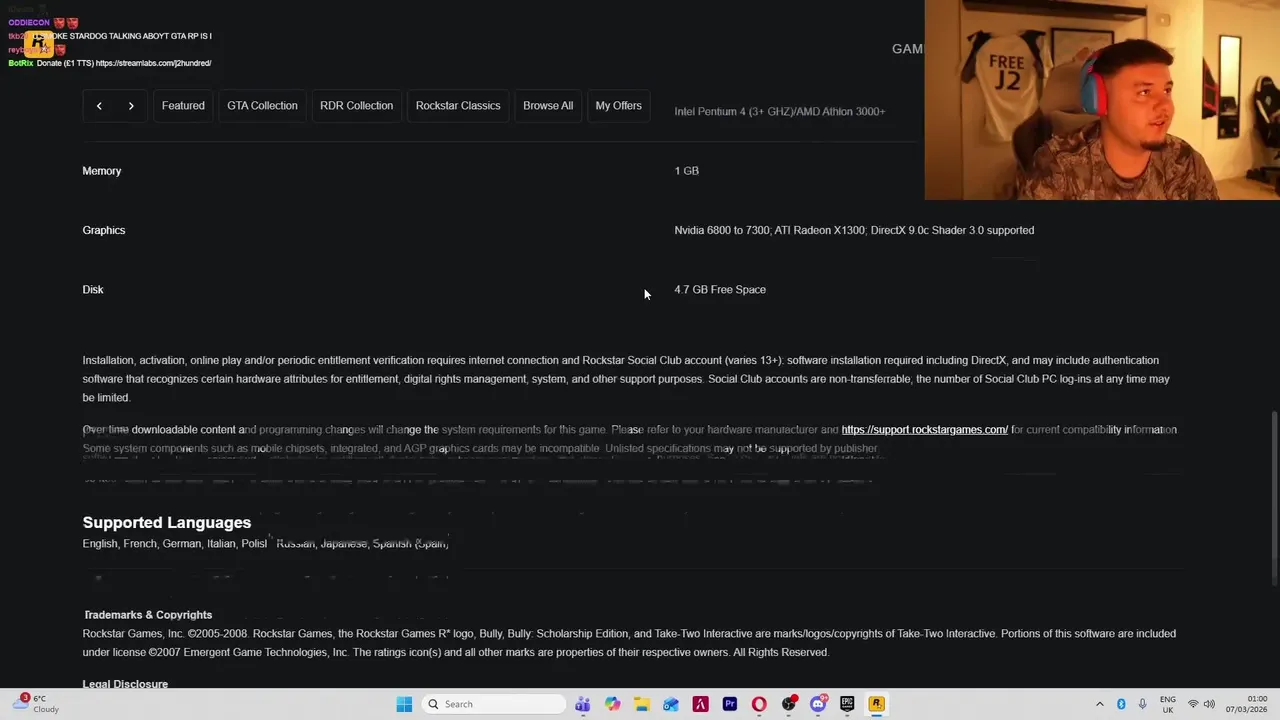
Task: Show hidden system tray icons
Action: (x=1100, y=704)
